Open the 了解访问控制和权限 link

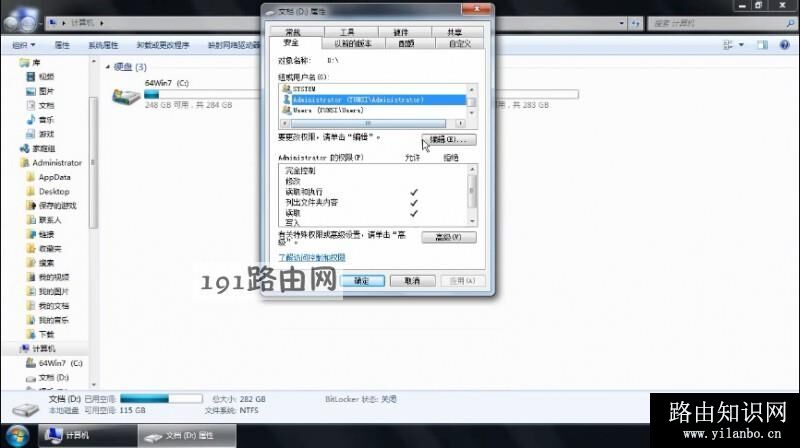tap(312, 257)
